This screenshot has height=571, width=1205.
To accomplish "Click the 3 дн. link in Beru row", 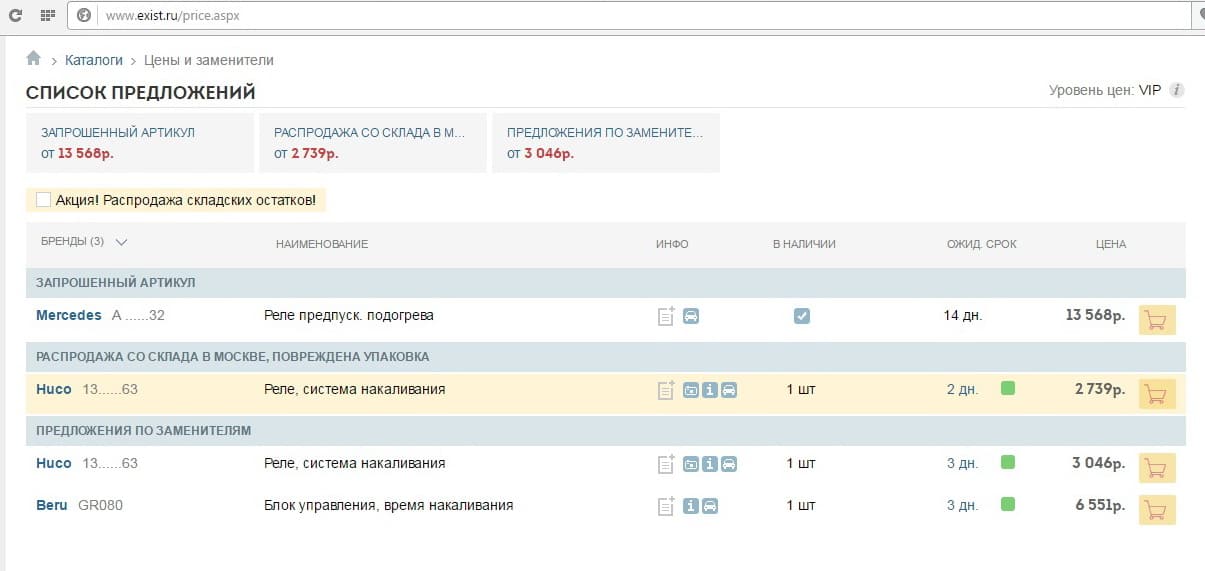I will click(x=962, y=505).
